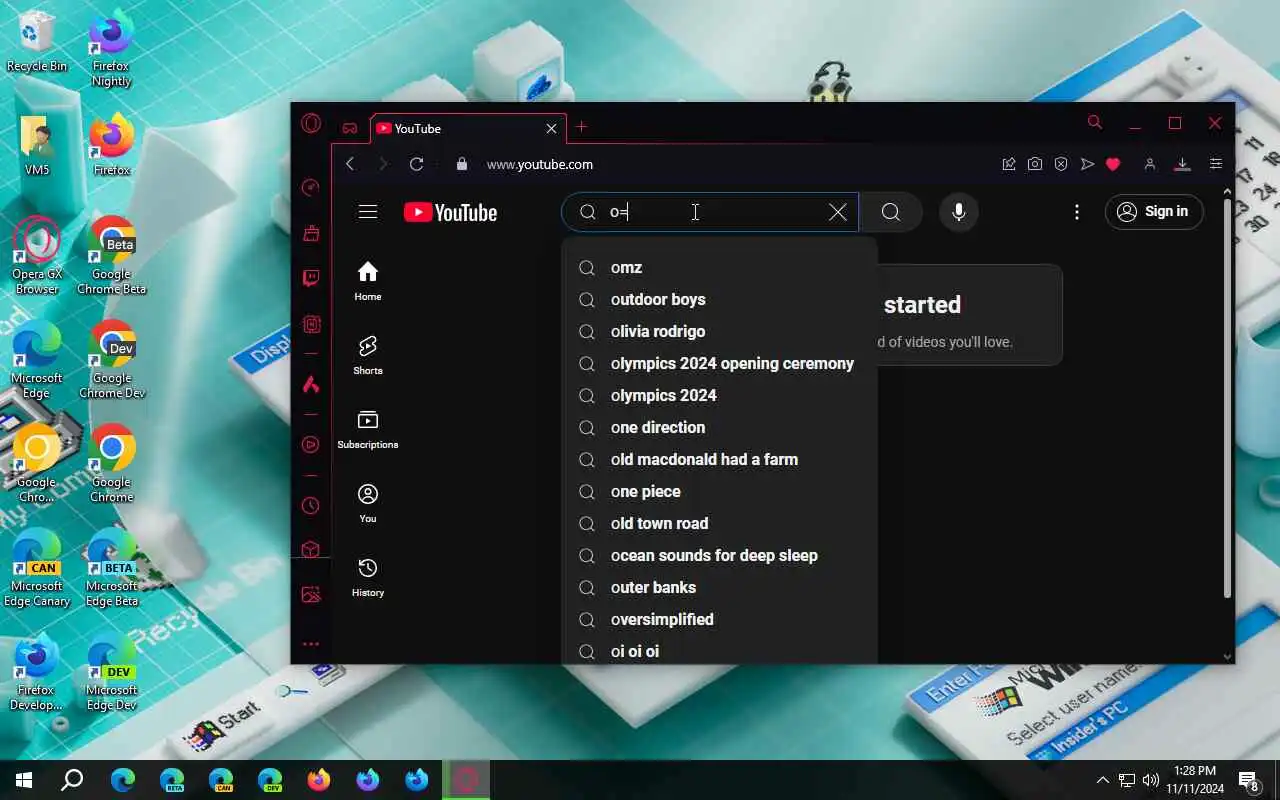This screenshot has height=800, width=1280.
Task: Choose suggestion 'one direction'
Action: [720, 428]
